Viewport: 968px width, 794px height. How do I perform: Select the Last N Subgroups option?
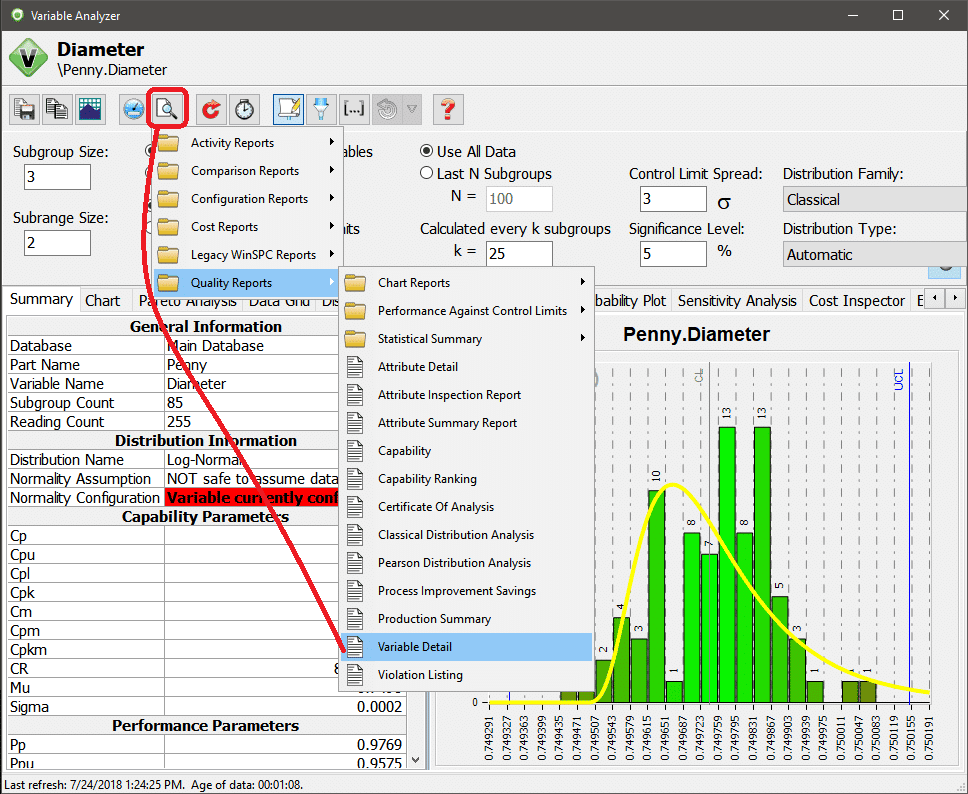[x=427, y=174]
